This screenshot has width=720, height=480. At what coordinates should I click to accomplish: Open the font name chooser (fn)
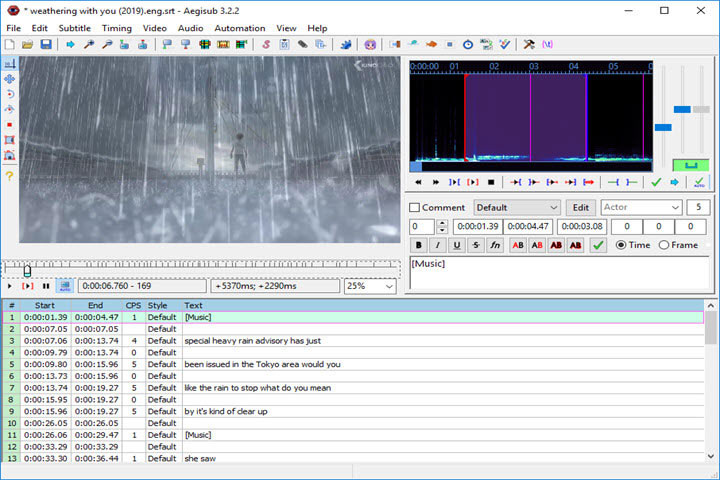[x=495, y=245]
